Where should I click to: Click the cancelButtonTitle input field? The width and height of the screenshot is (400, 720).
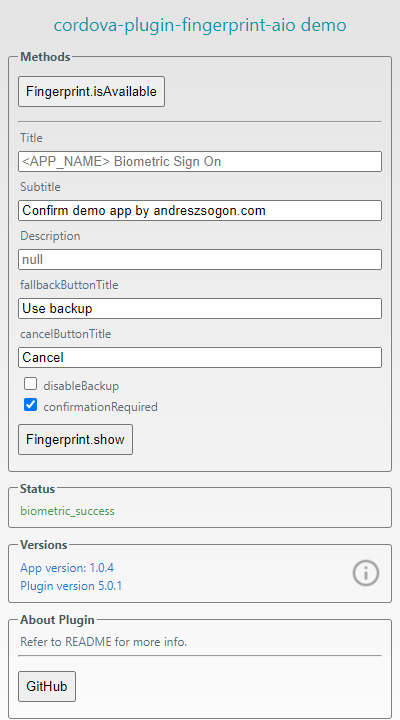pyautogui.click(x=200, y=357)
